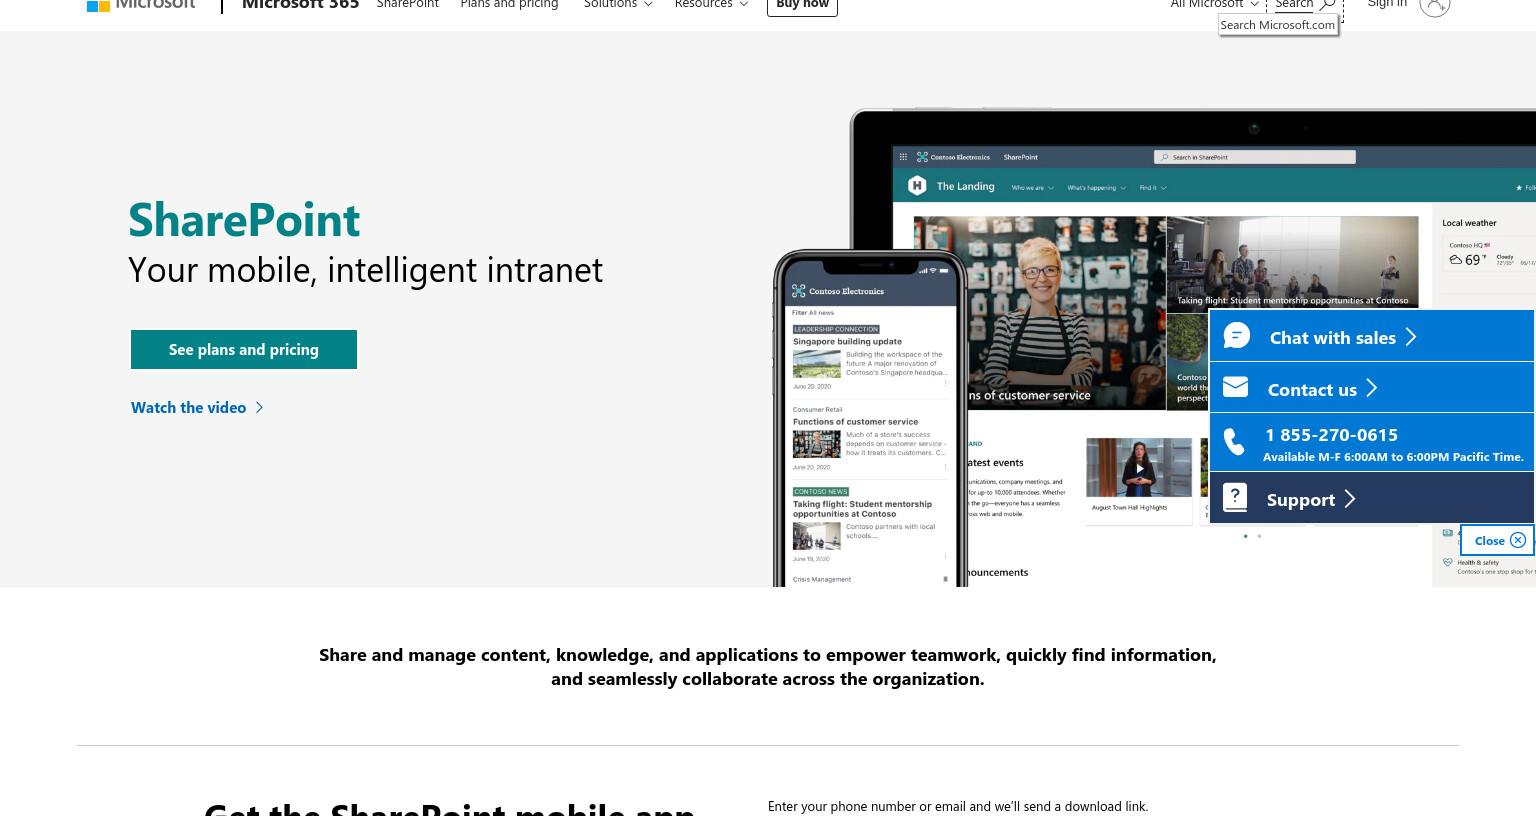The height and width of the screenshot is (816, 1536).
Task: Open the Plans and pricing nav item
Action: tap(509, 4)
